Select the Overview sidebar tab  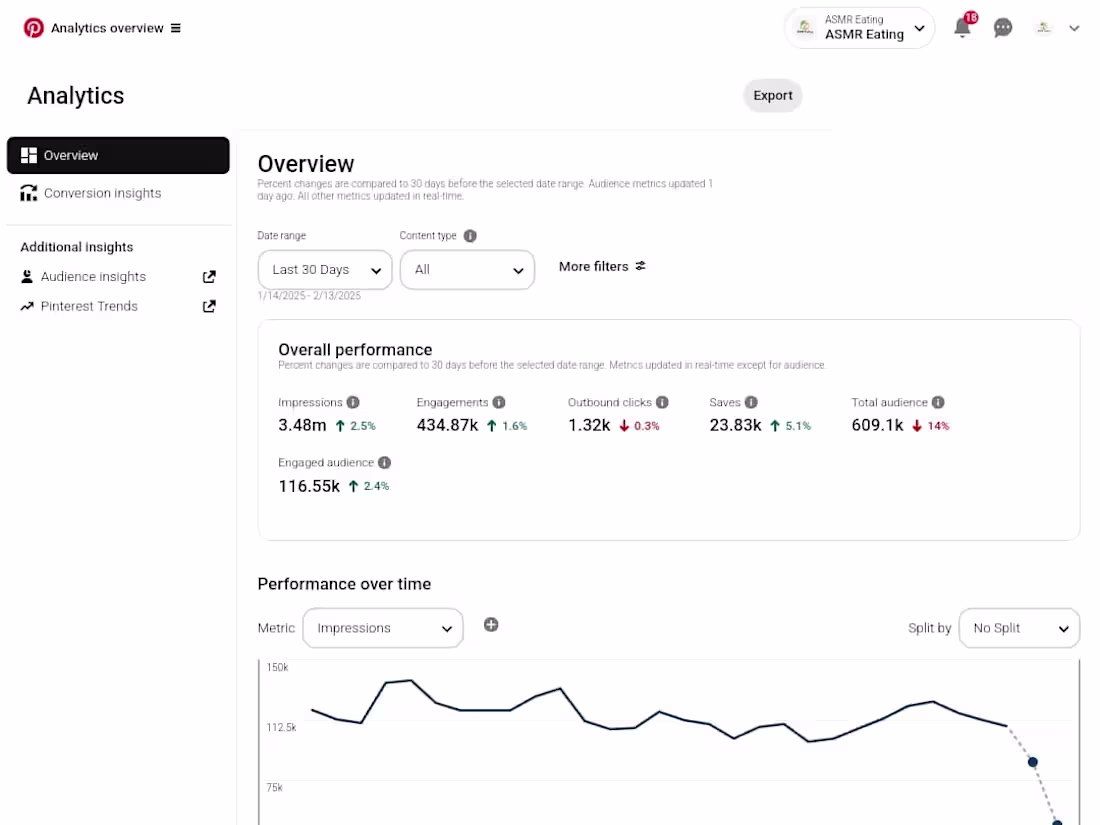(x=71, y=155)
